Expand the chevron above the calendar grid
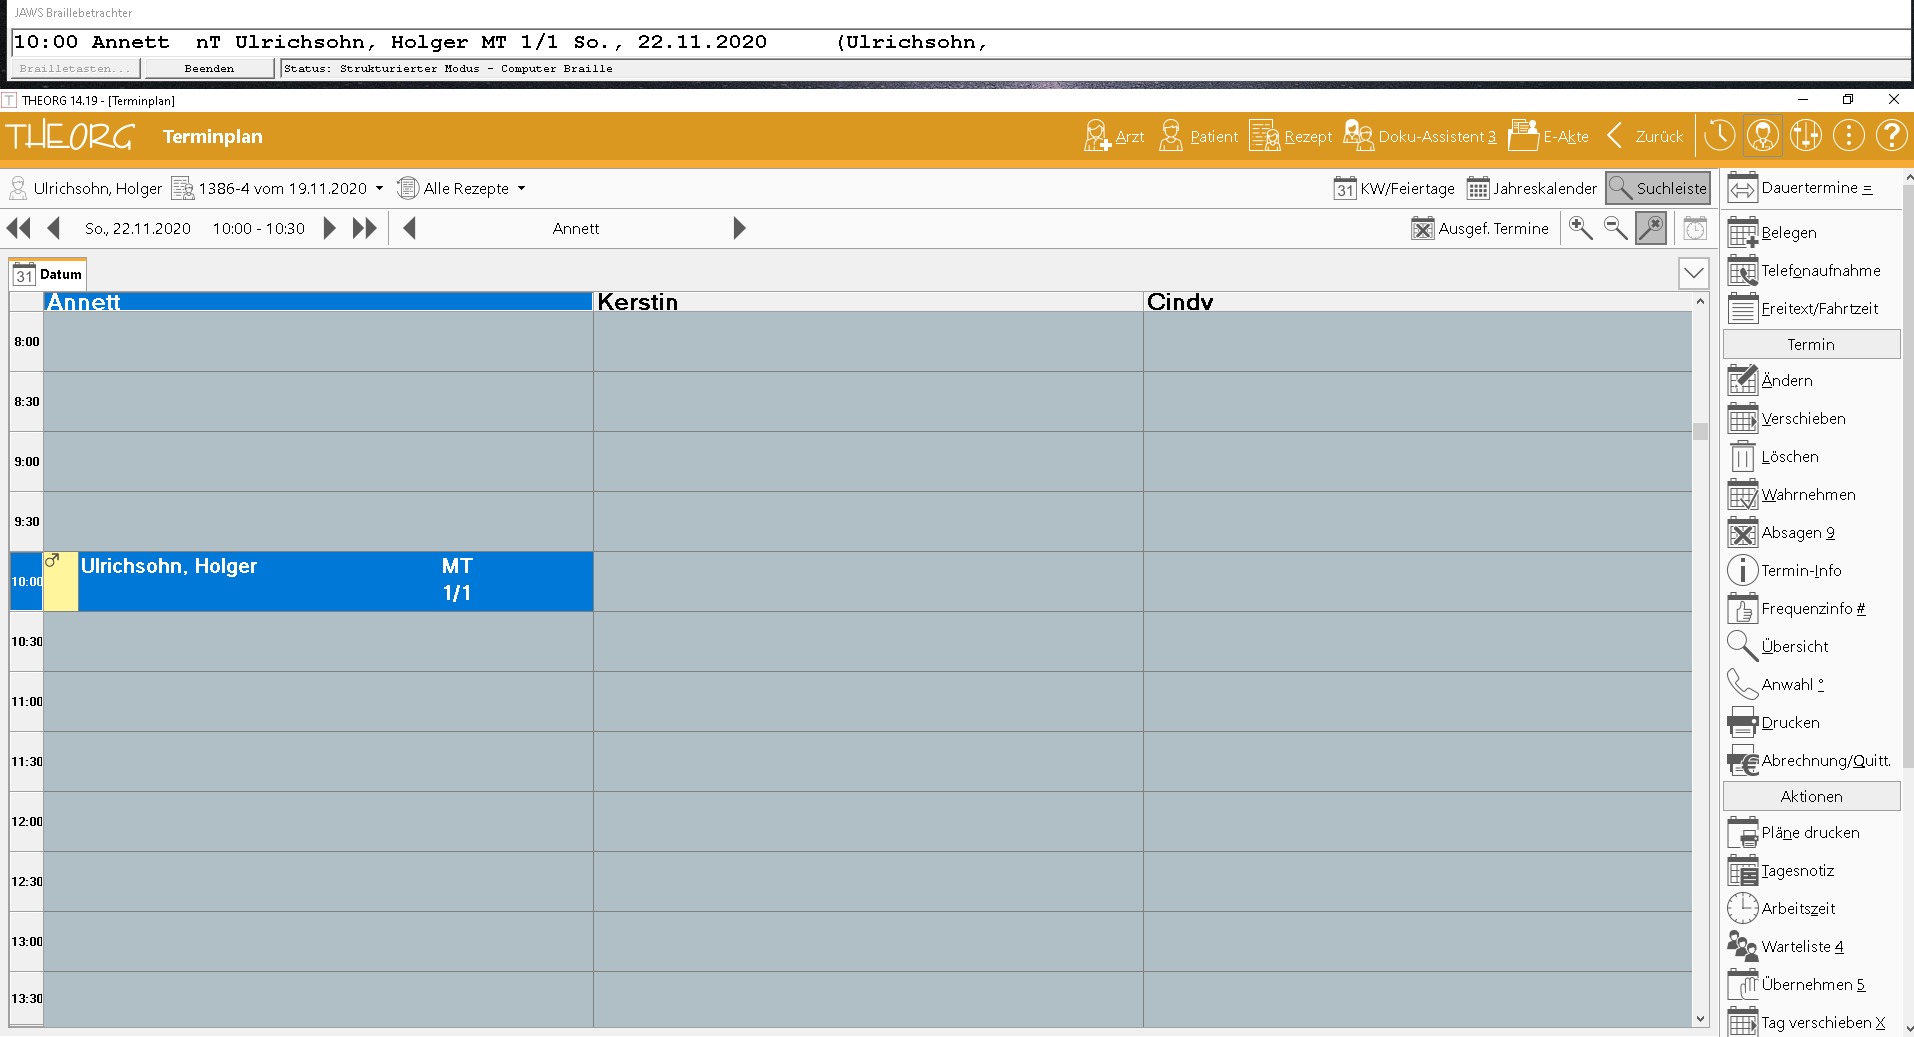The image size is (1914, 1037). (1693, 273)
